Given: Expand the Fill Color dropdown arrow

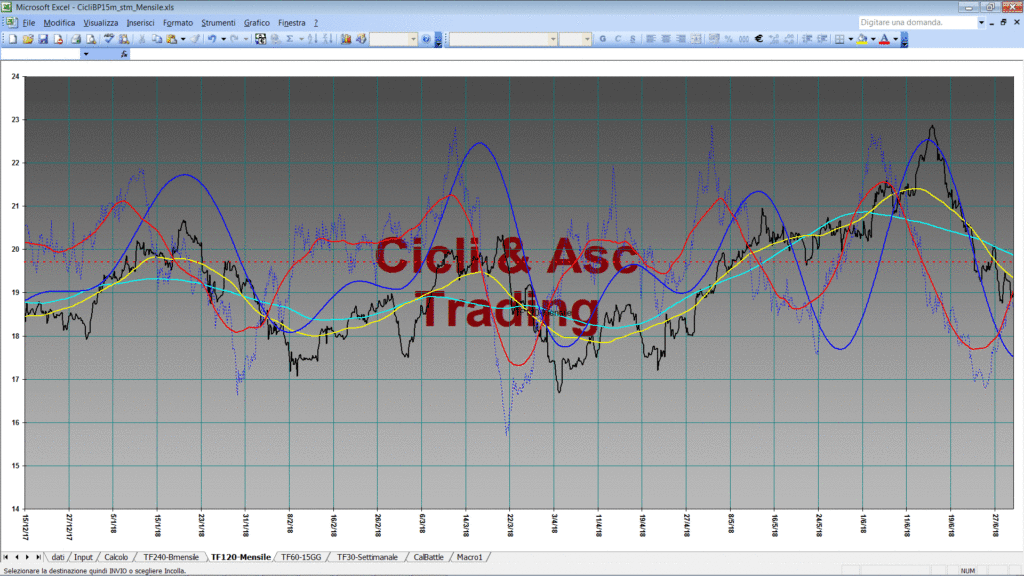Looking at the screenshot, I should tap(873, 39).
